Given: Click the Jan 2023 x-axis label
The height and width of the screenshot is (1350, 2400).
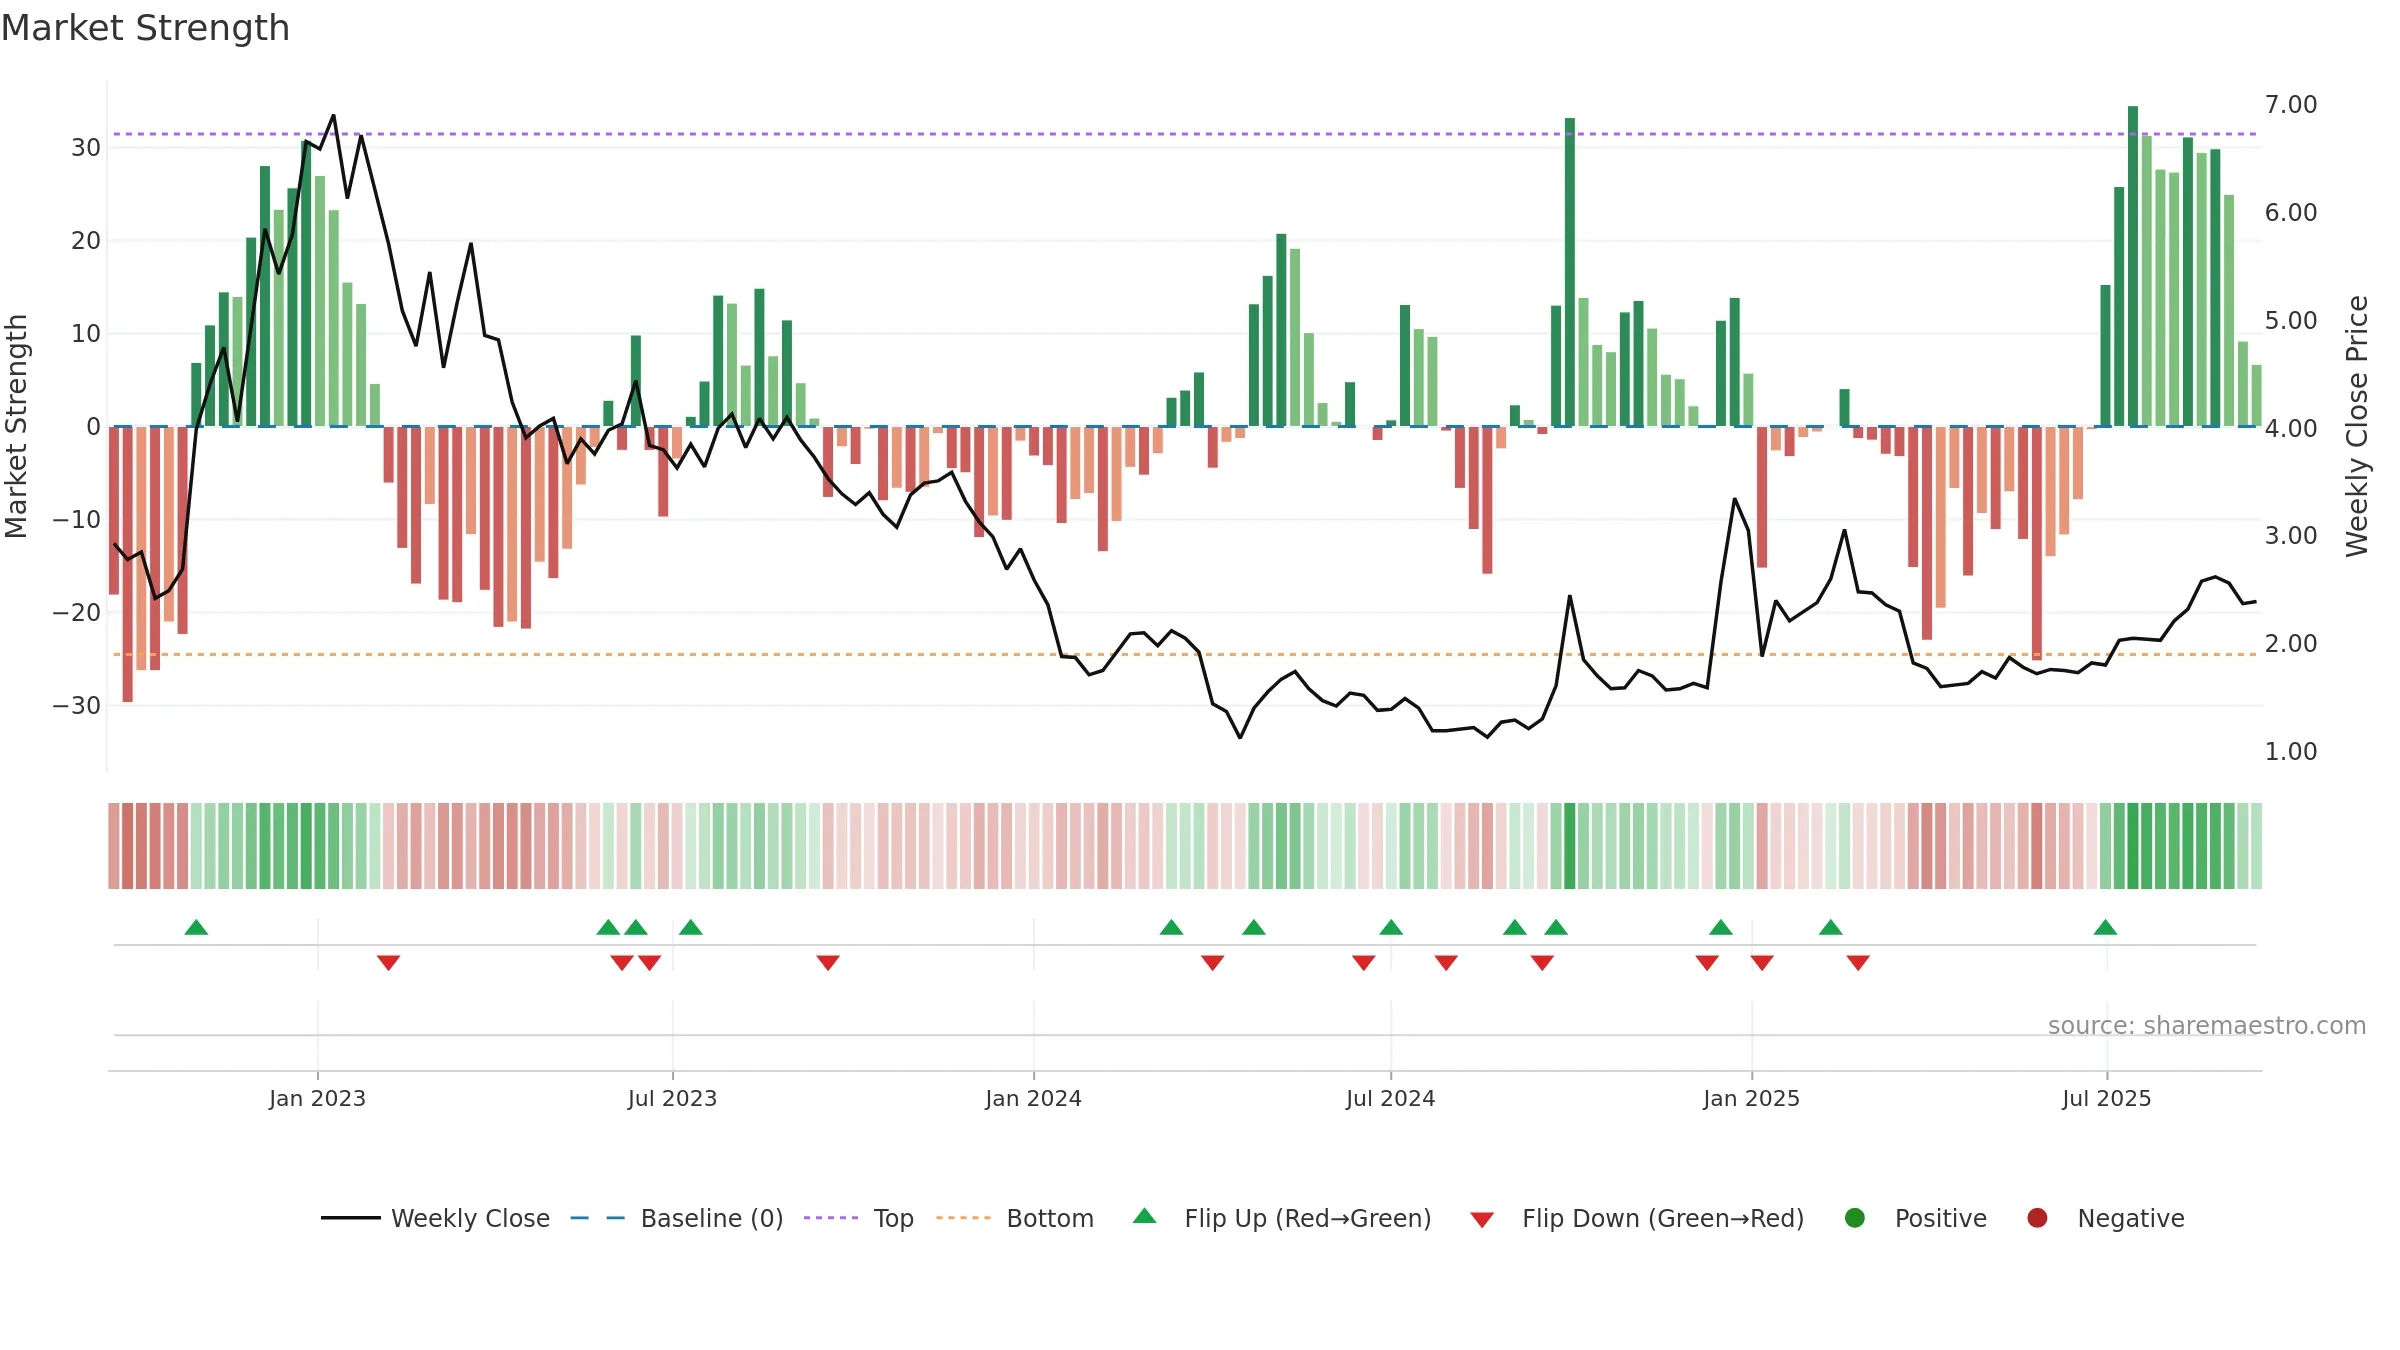Looking at the screenshot, I should [317, 1098].
